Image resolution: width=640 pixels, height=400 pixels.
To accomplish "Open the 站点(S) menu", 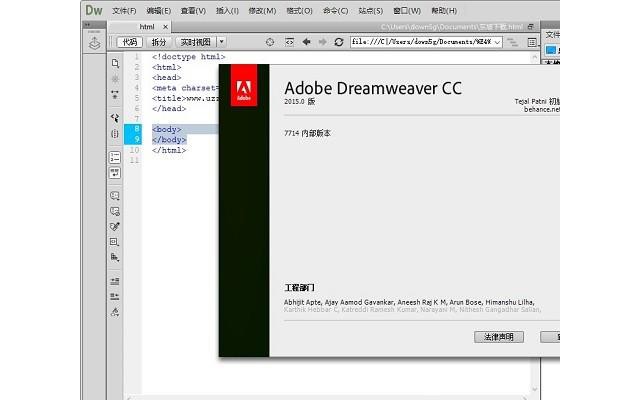I will pos(371,11).
